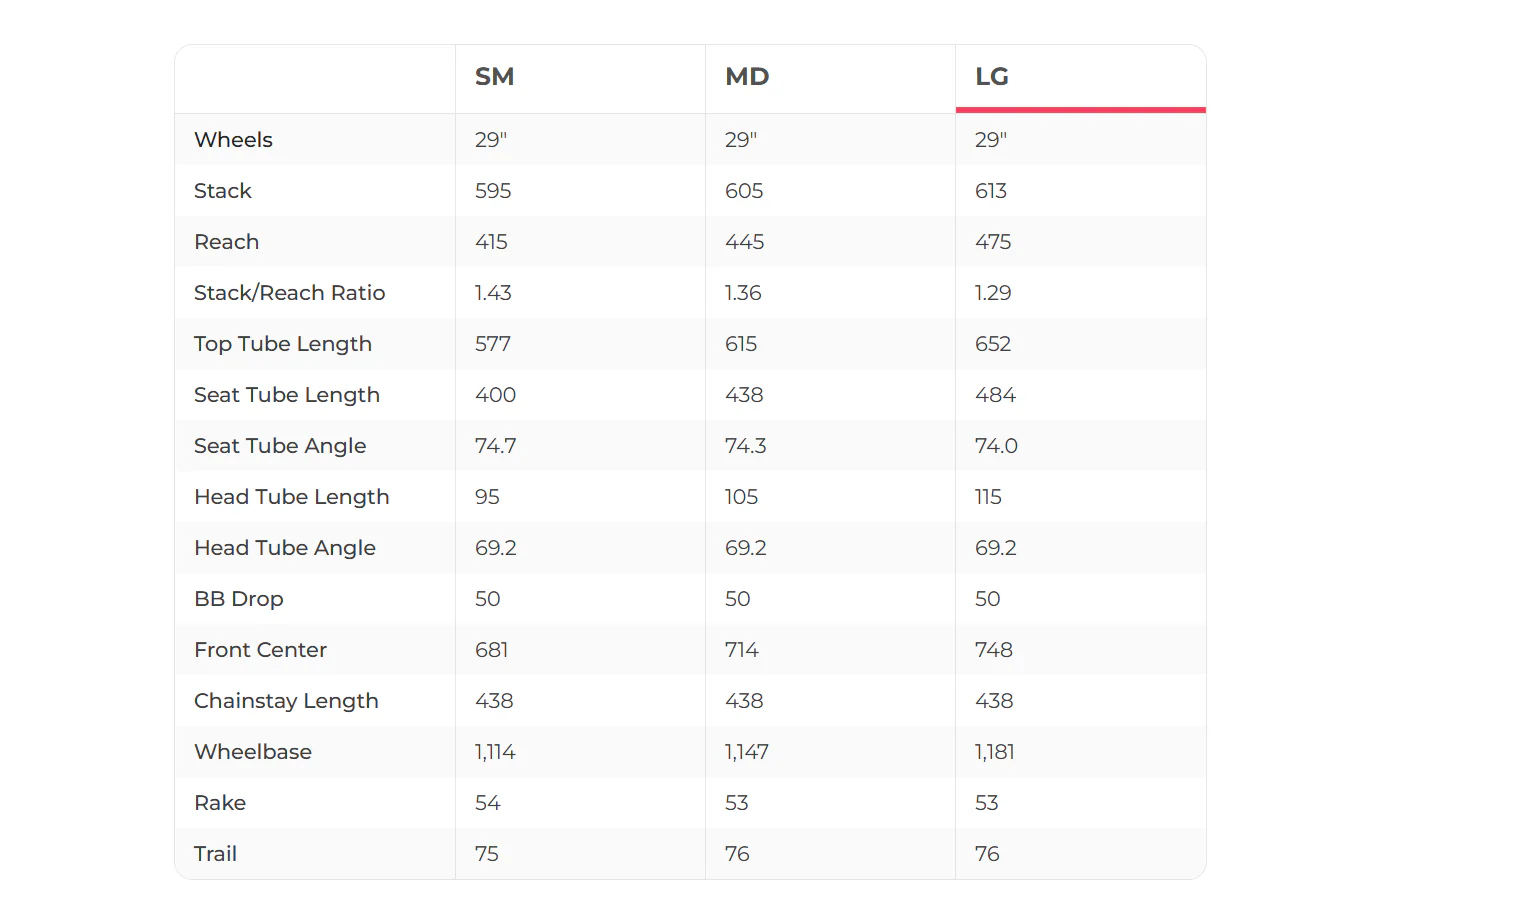Click the Head Tube Angle label
This screenshot has width=1513, height=905.
pyautogui.click(x=285, y=548)
